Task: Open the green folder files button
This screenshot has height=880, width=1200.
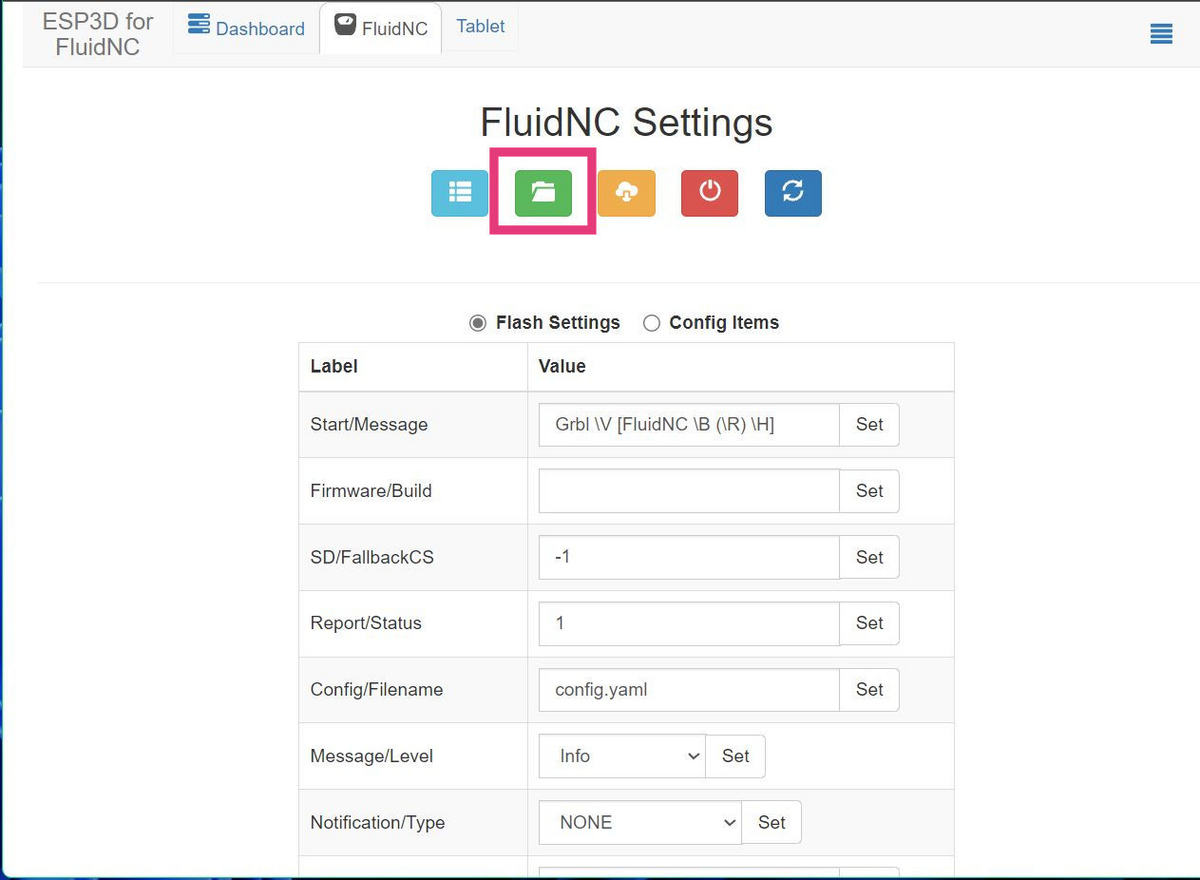Action: pyautogui.click(x=543, y=193)
